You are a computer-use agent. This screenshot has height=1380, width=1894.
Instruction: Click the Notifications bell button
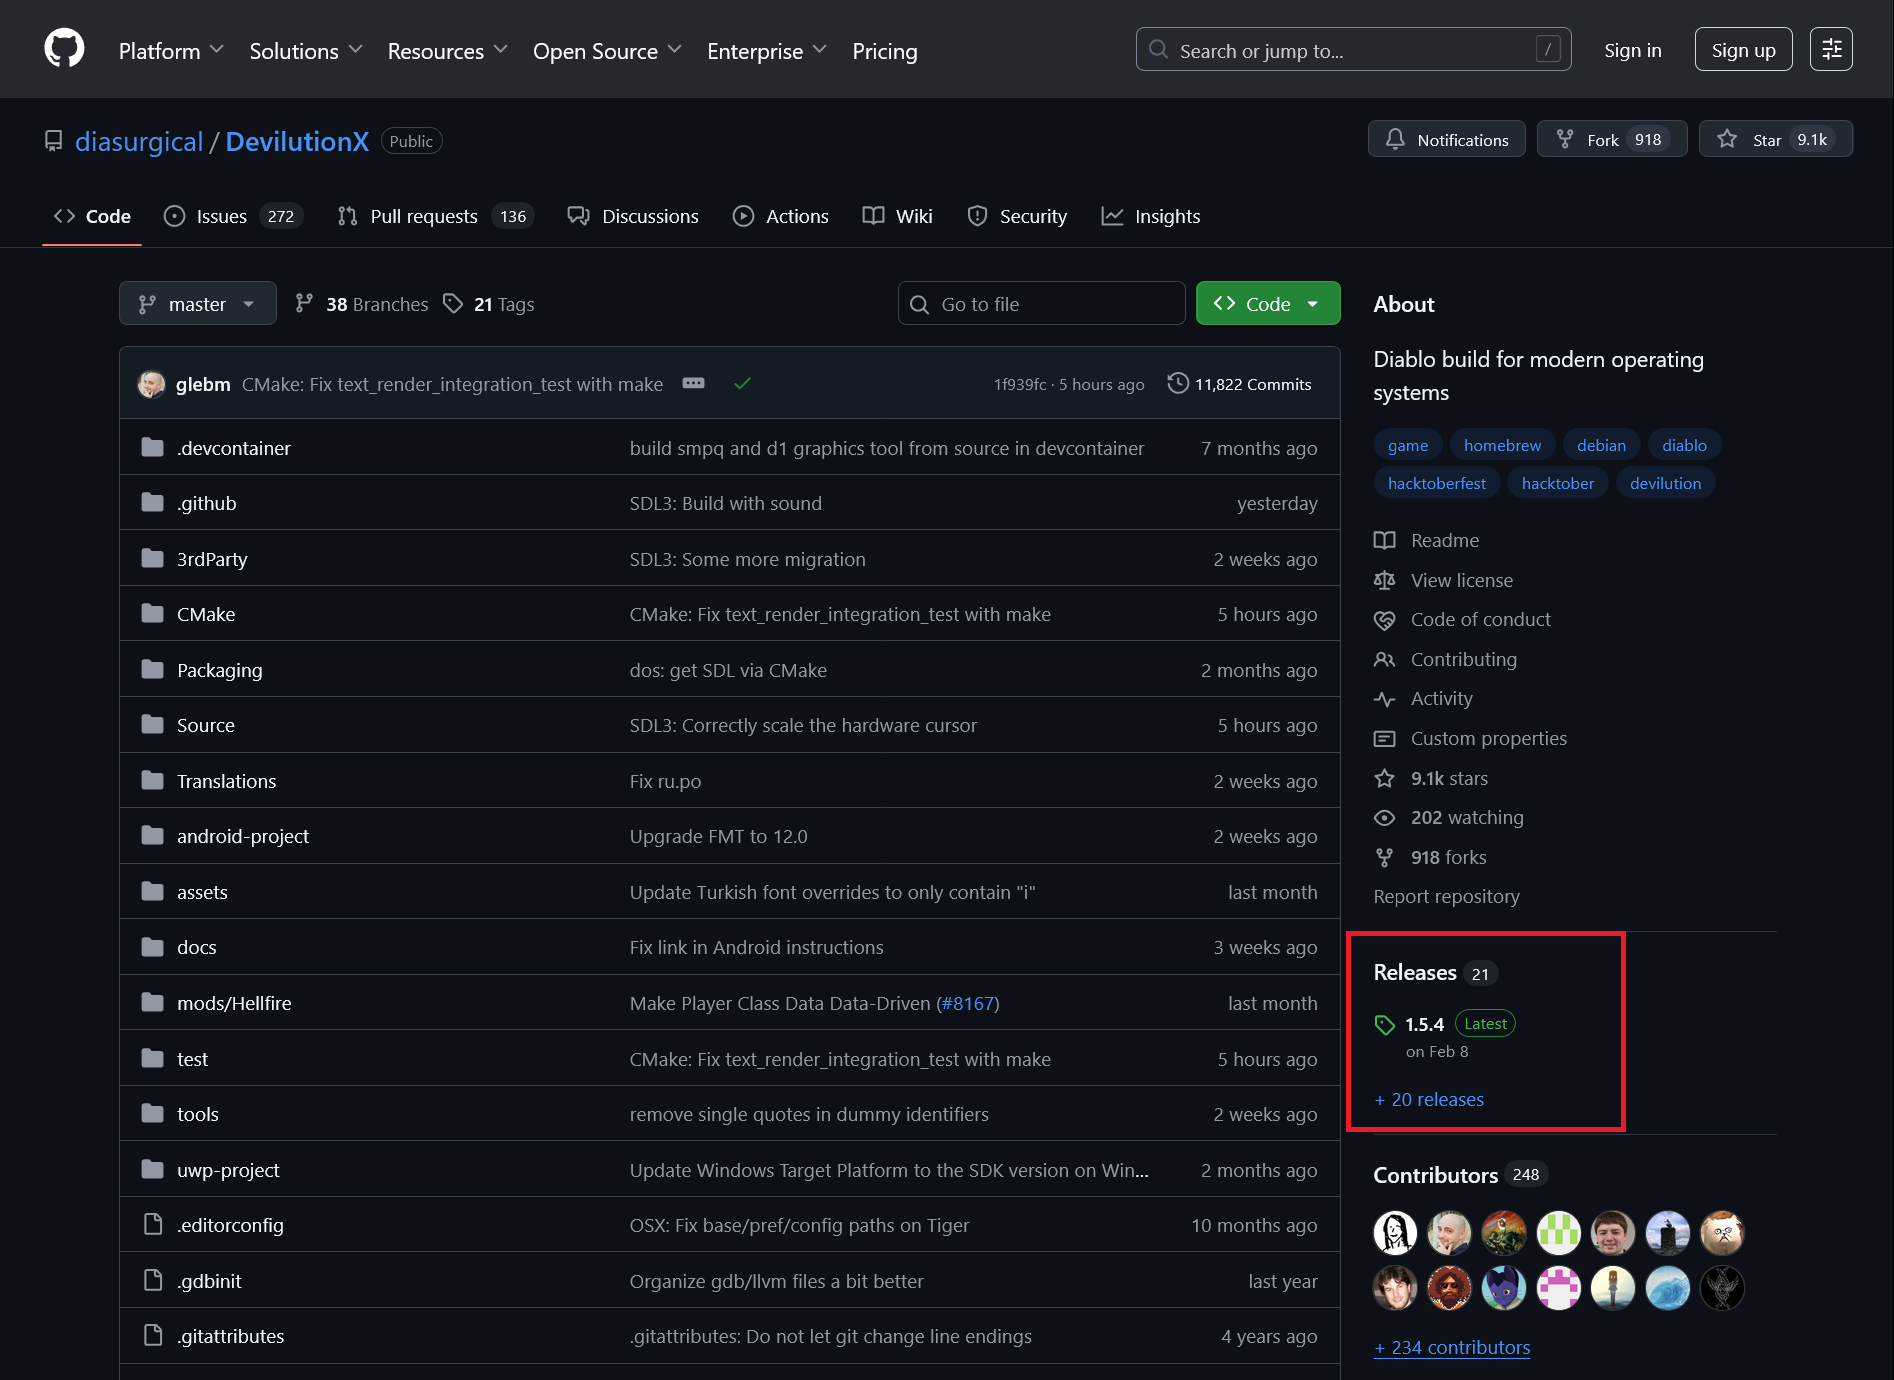tap(1446, 139)
